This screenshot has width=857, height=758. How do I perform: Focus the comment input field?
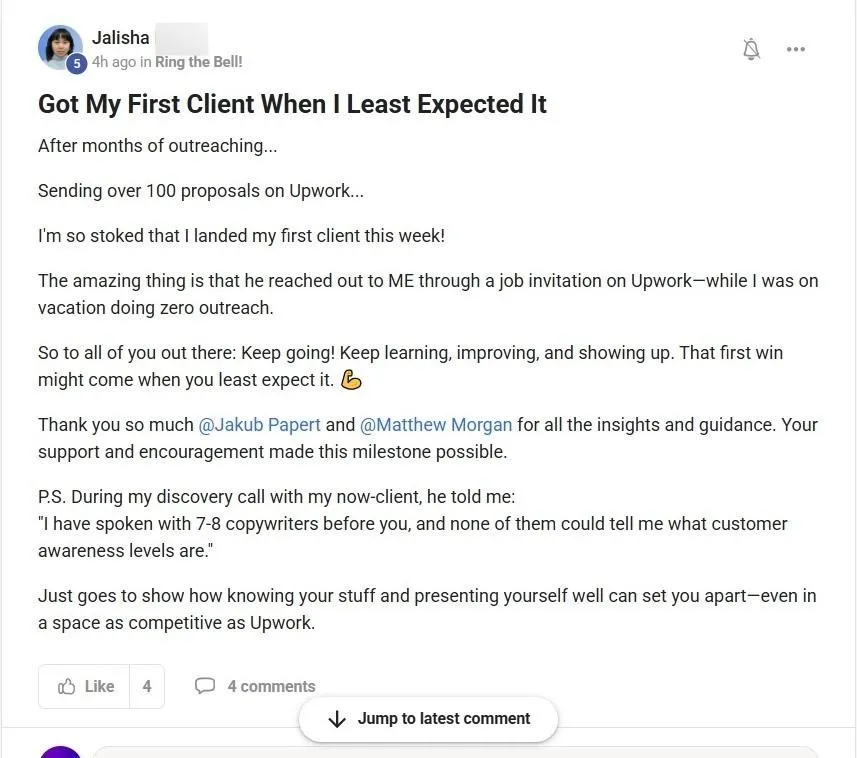tap(455, 752)
